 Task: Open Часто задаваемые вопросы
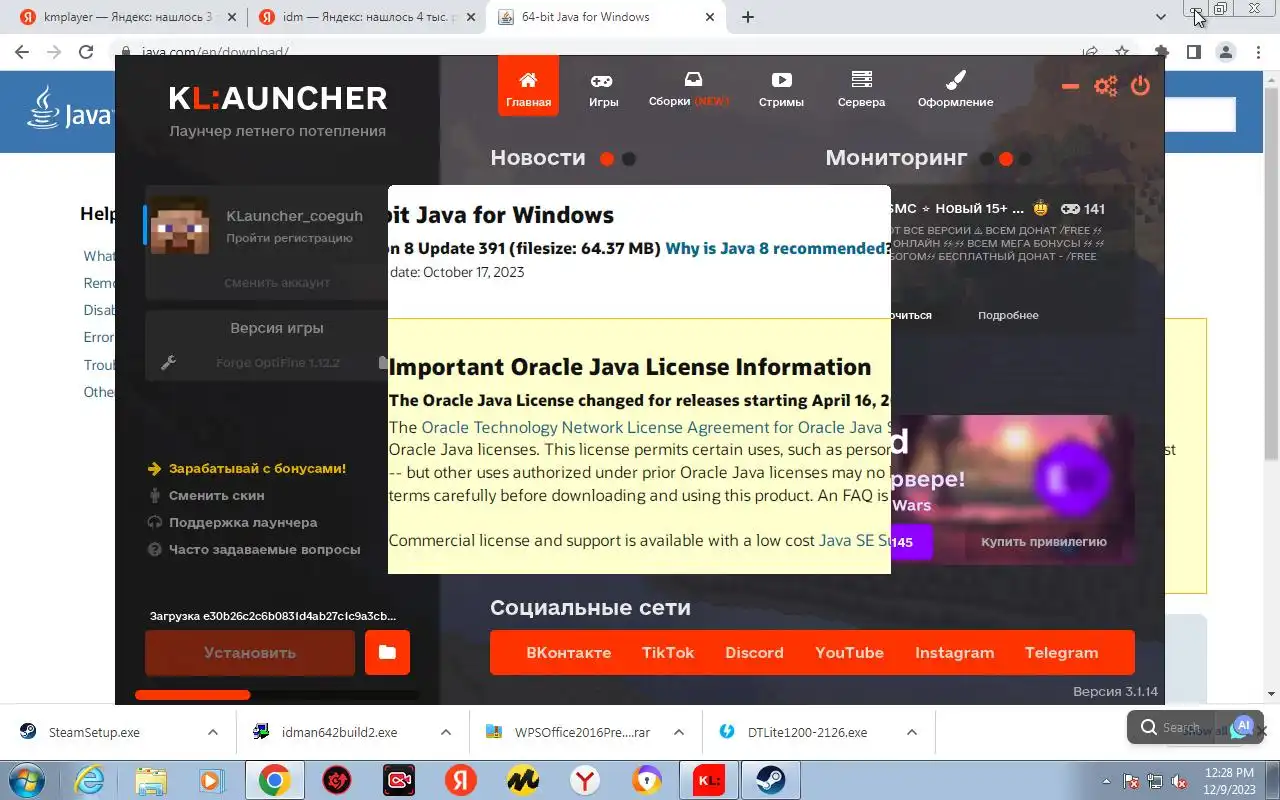point(264,549)
